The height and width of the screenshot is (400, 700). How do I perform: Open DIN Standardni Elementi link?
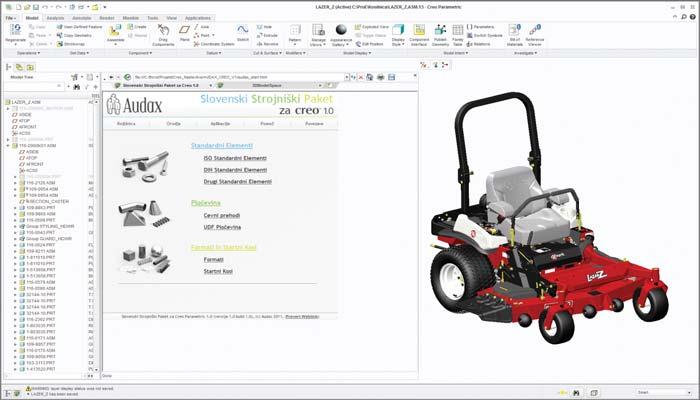tap(235, 170)
